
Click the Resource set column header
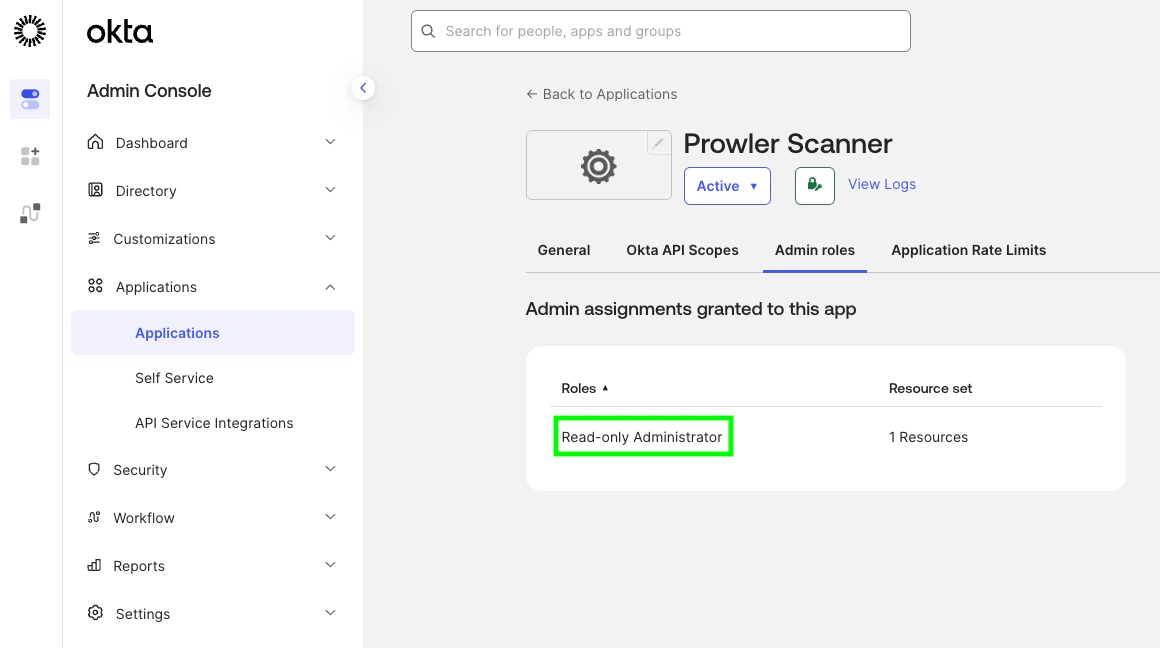tap(930, 388)
